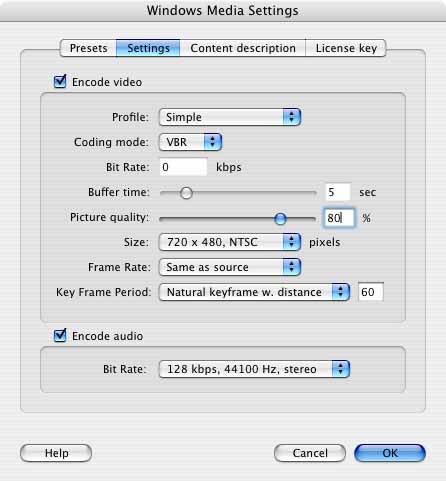This screenshot has width=446, height=481.
Task: Open the Profile dropdown showing Simple
Action: tap(230, 117)
